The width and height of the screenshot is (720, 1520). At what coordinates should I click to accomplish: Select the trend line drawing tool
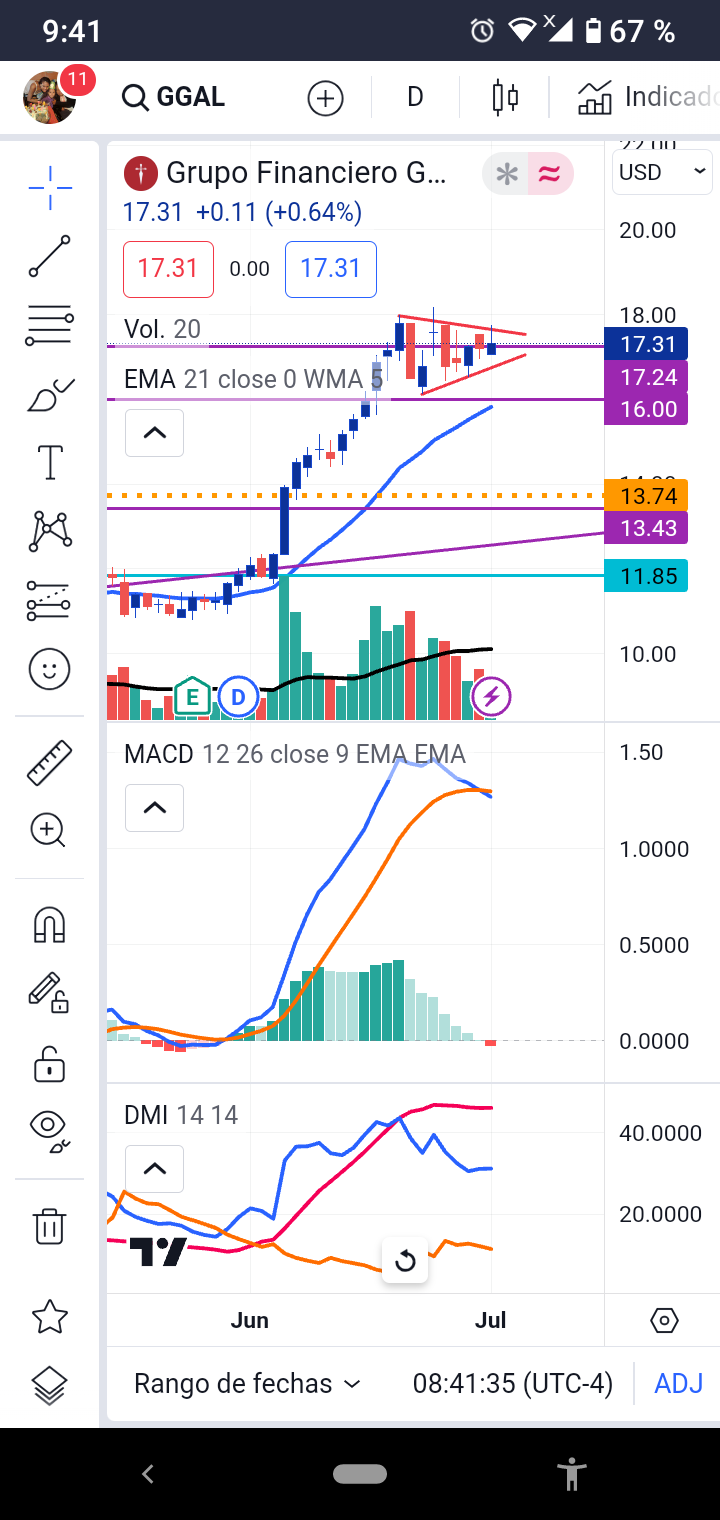coord(49,256)
